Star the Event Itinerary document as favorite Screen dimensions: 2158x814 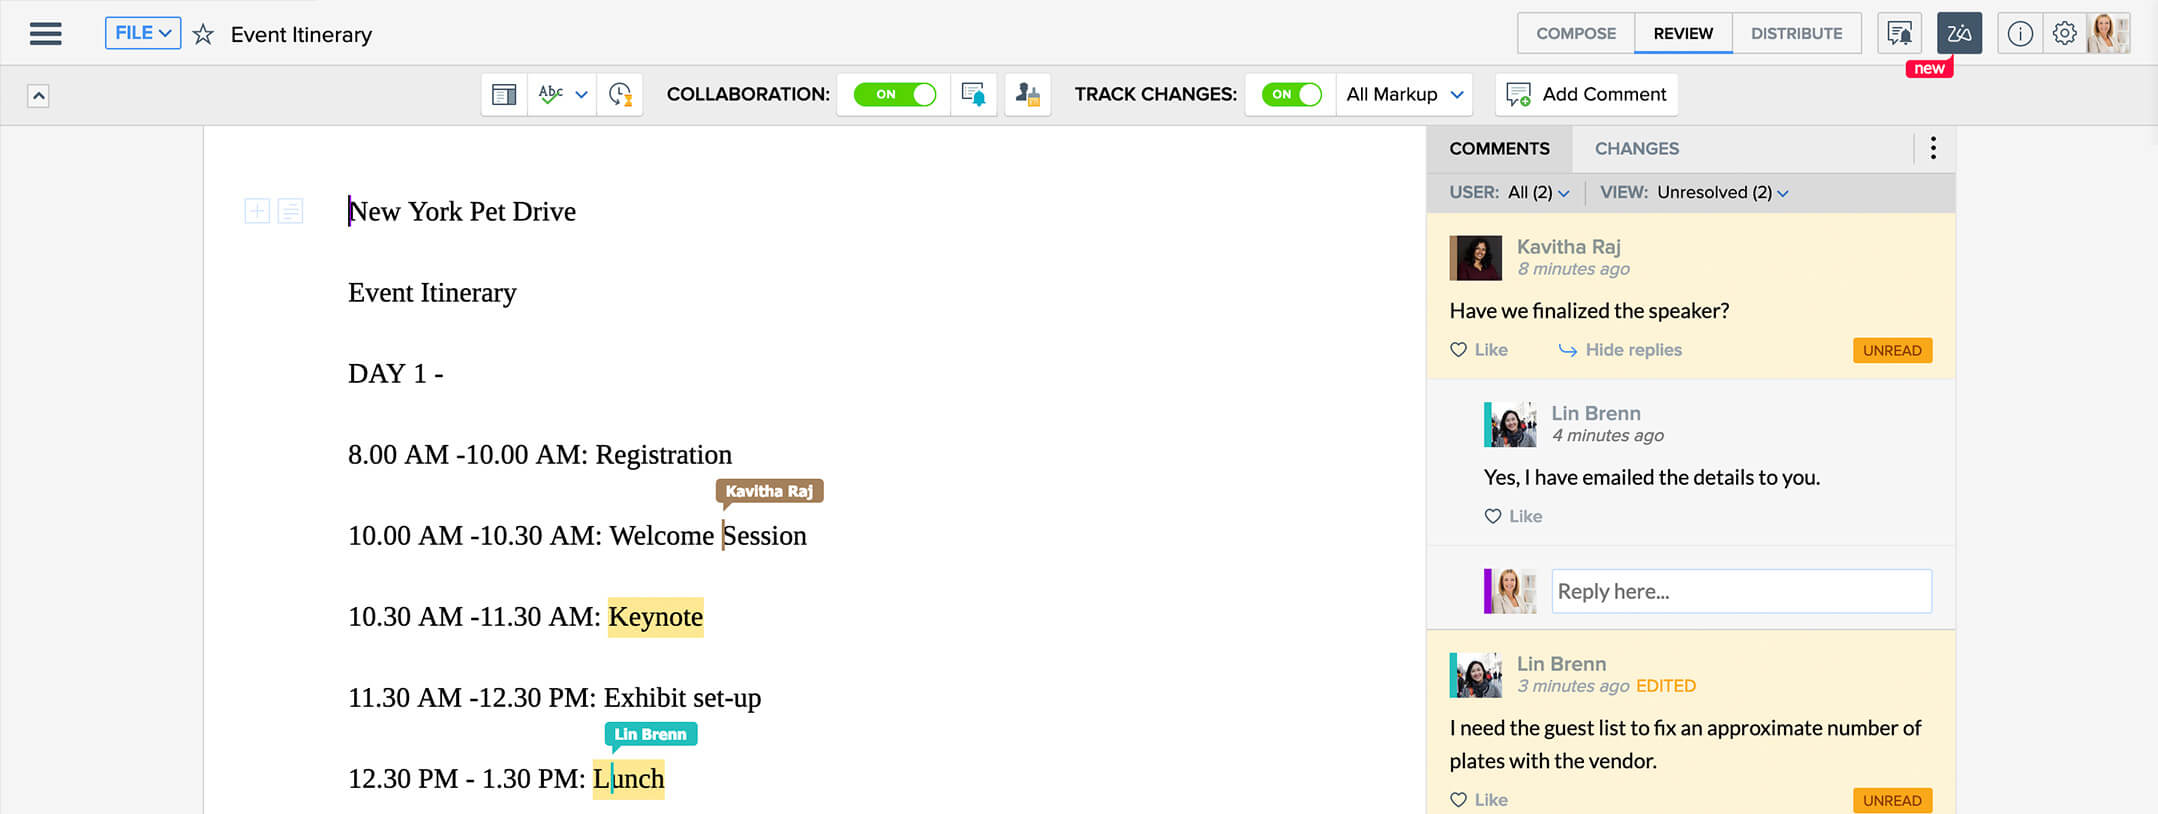(x=203, y=35)
